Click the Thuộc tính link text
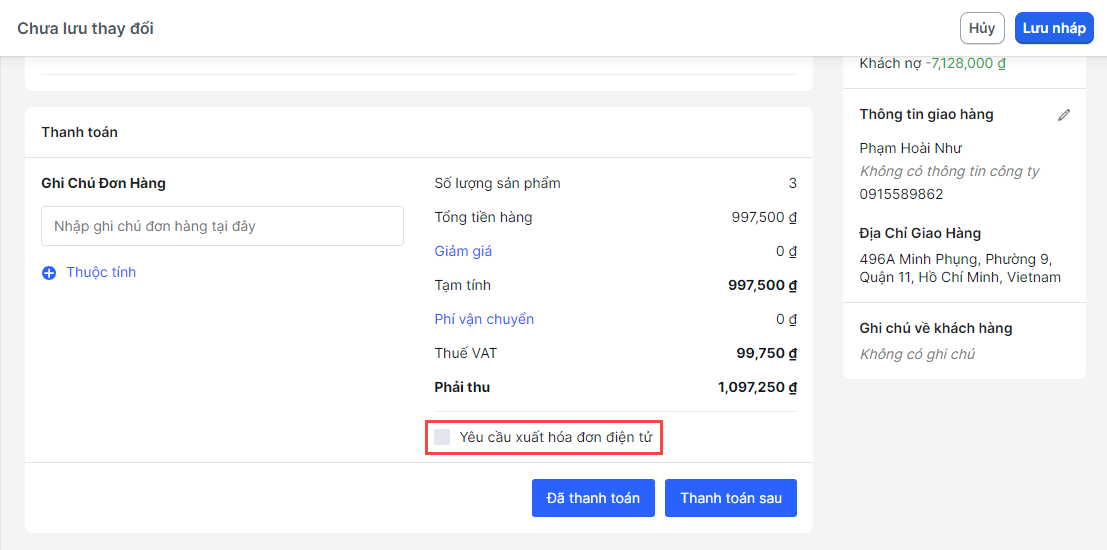The image size is (1107, 550). (101, 272)
